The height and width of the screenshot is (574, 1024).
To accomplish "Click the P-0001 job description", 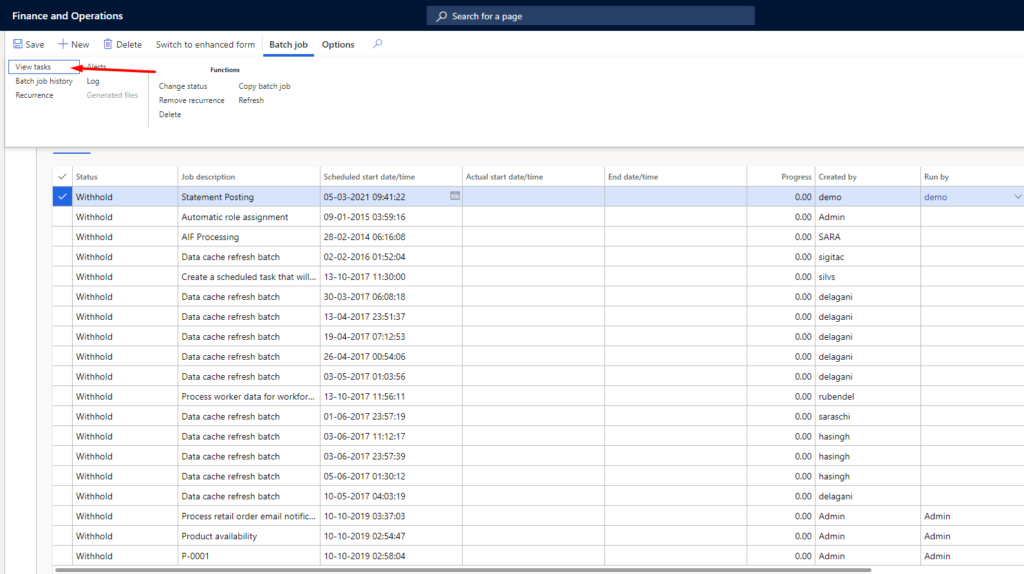I will click(195, 556).
